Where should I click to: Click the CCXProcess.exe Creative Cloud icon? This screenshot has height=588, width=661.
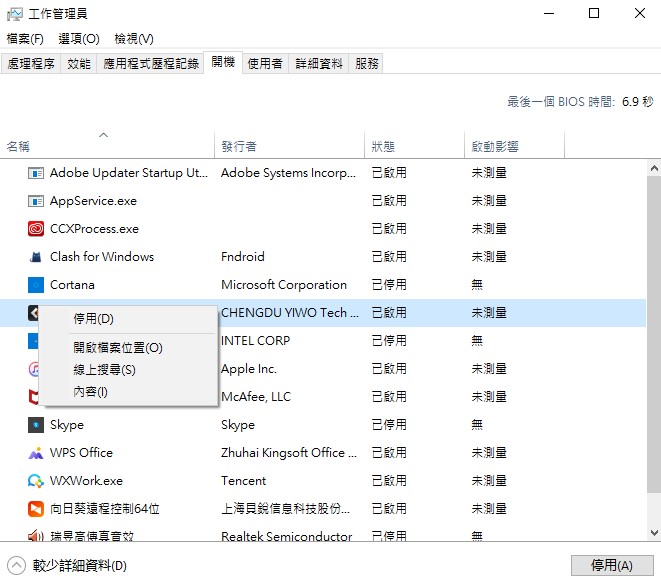pyautogui.click(x=36, y=229)
